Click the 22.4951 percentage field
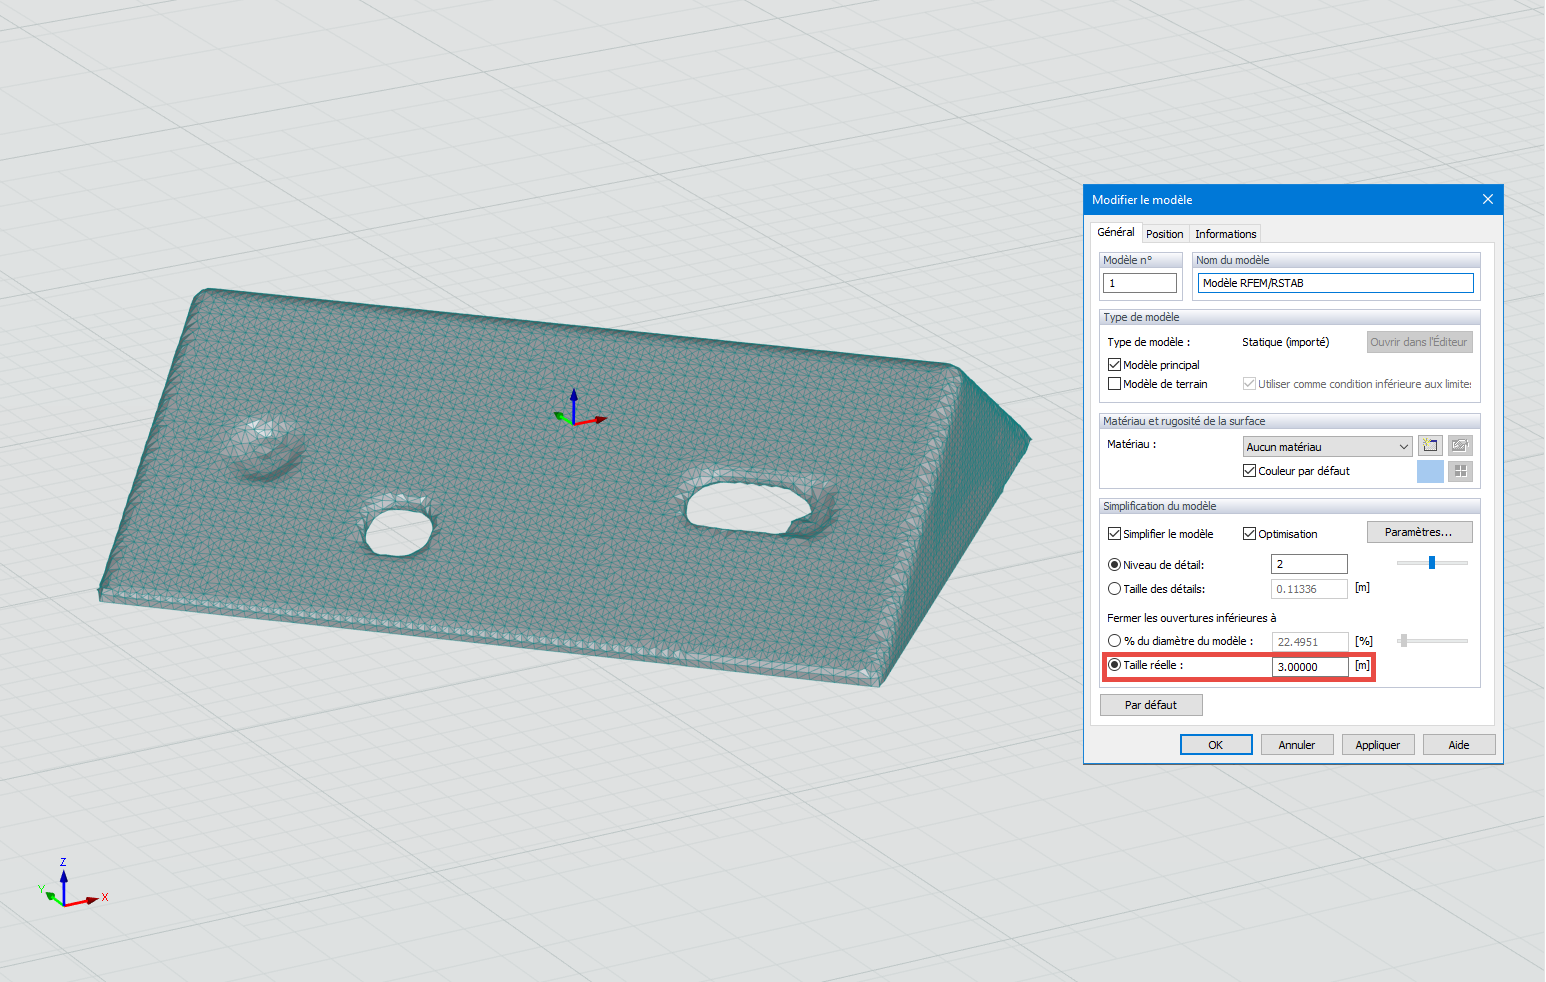 [x=1309, y=642]
